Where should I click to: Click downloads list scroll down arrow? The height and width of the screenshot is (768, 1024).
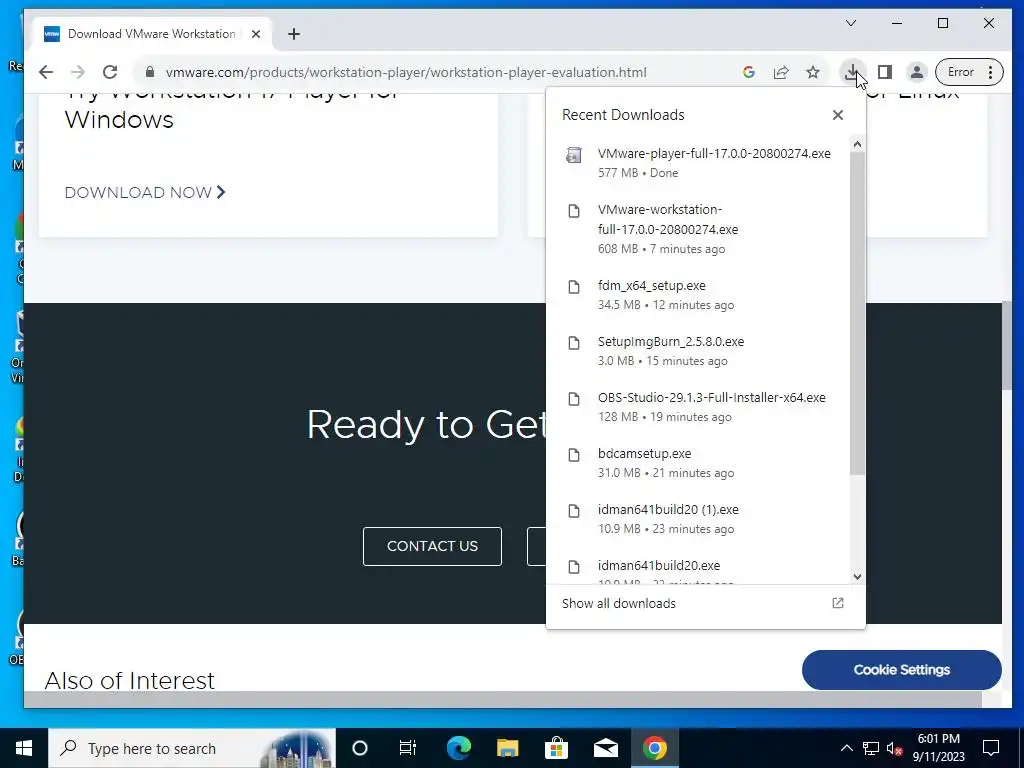857,577
